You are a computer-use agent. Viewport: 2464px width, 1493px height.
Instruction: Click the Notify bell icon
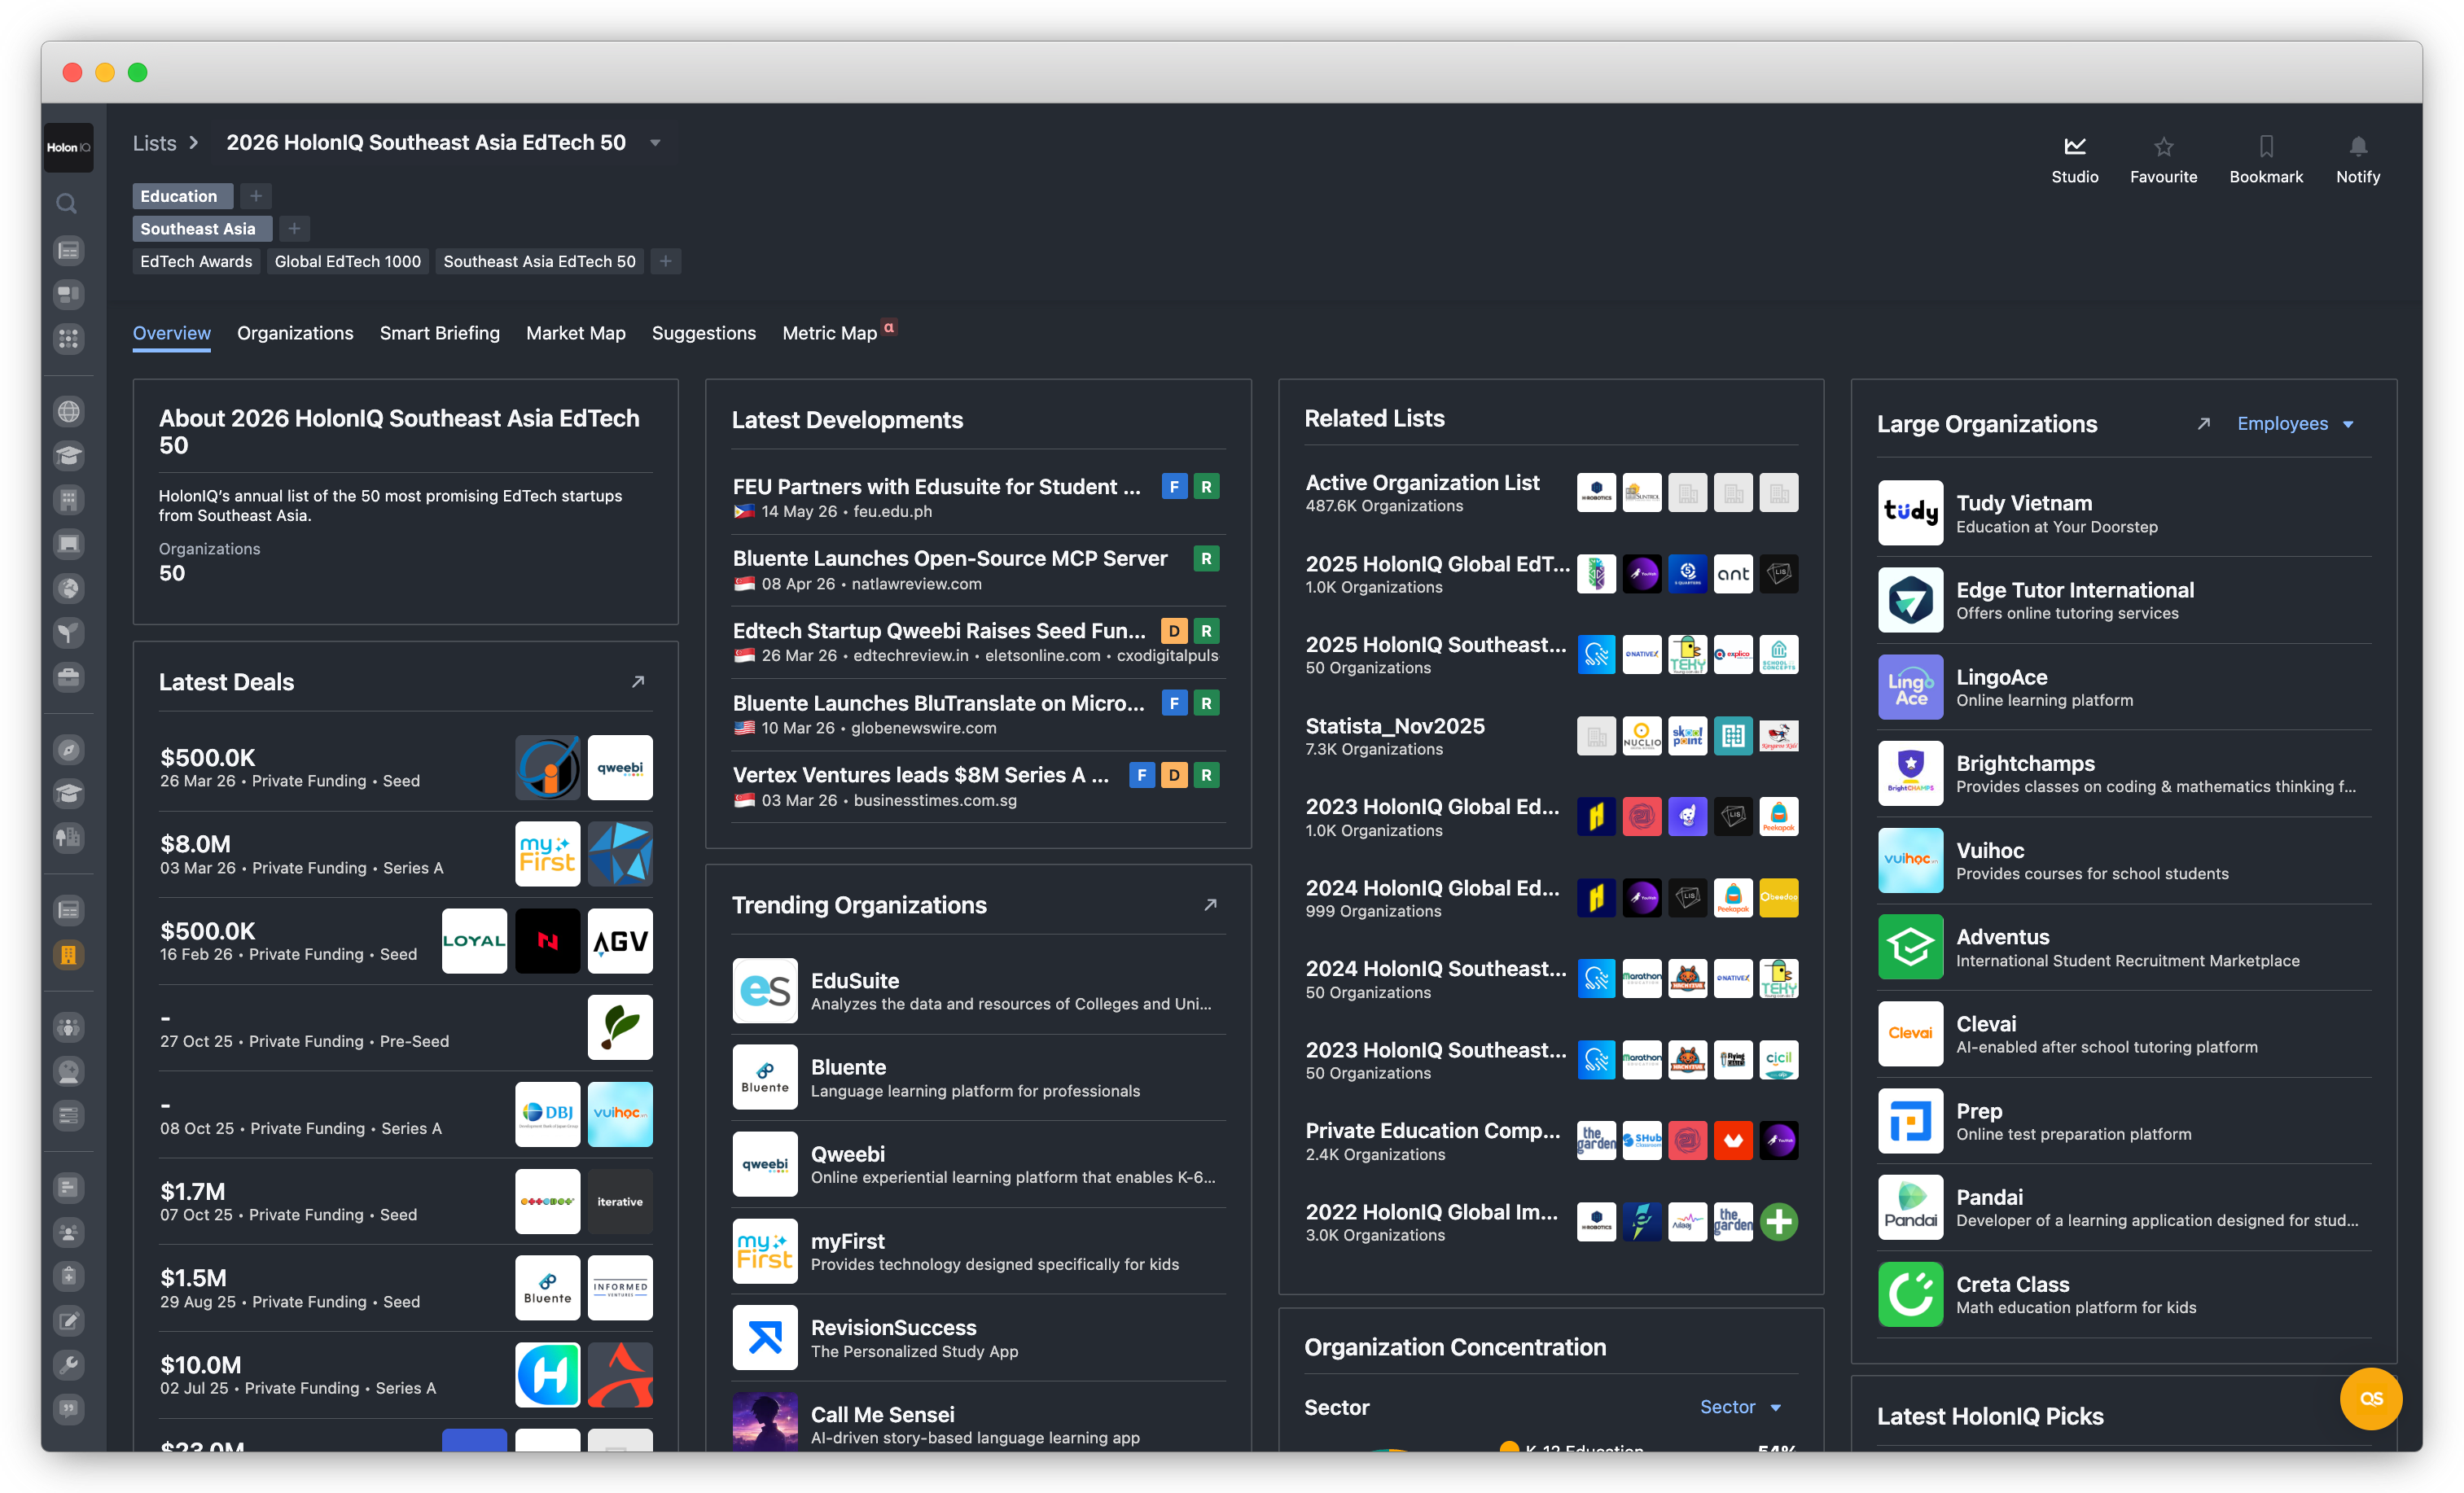2357,146
